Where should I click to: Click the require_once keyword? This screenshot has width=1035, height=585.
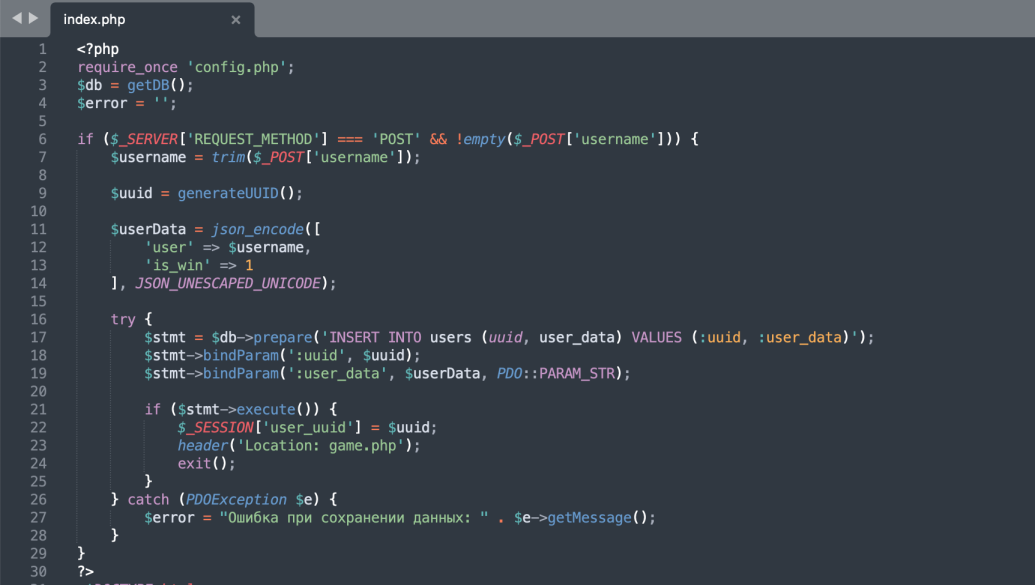(x=127, y=67)
